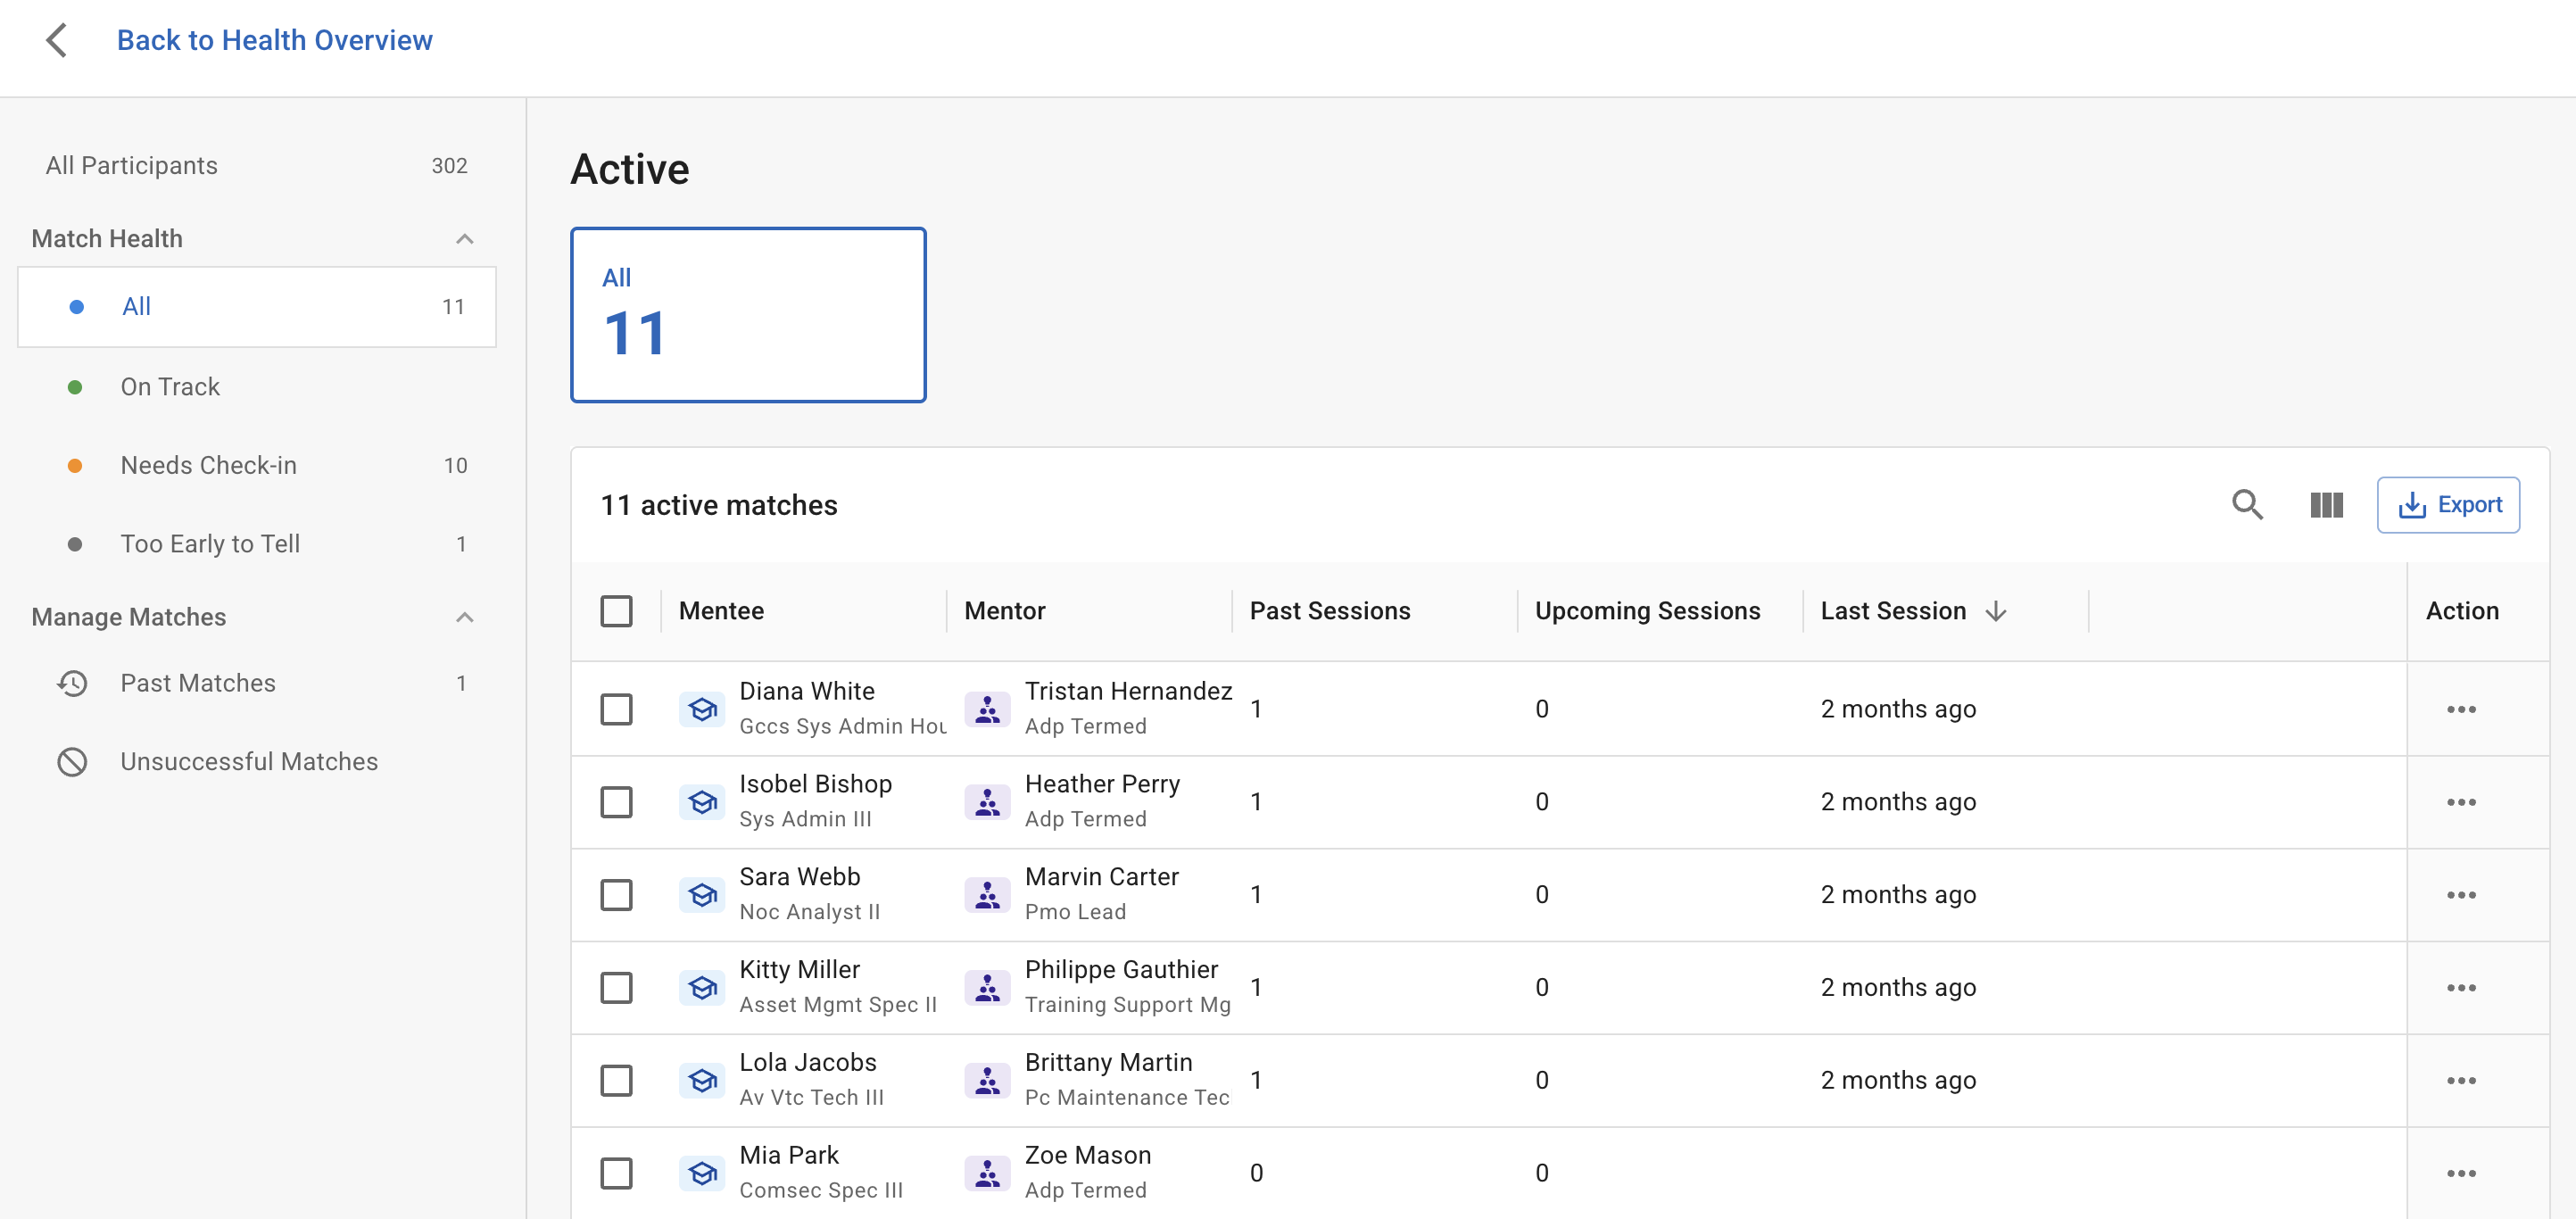This screenshot has height=1219, width=2576.
Task: Open three-dot menu for Sara Webb row
Action: tap(2460, 895)
